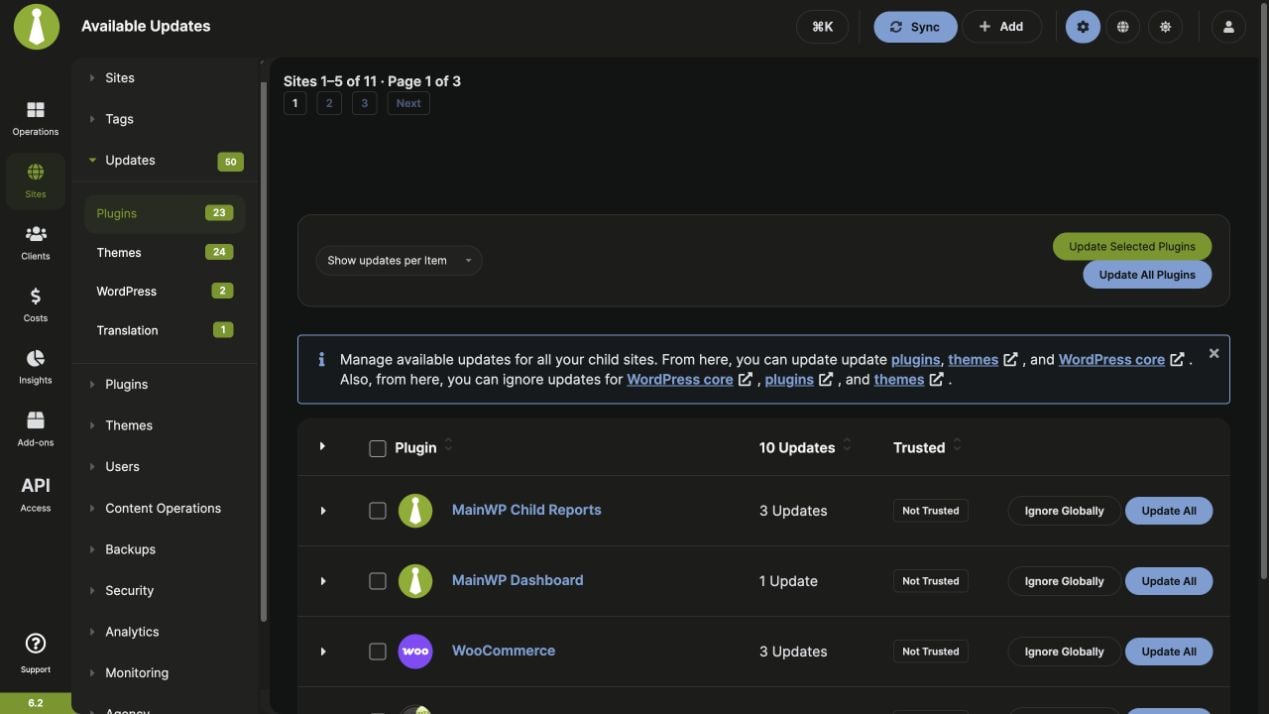Select the WordPress updates submenu item
1269x714 pixels.
tap(165, 291)
